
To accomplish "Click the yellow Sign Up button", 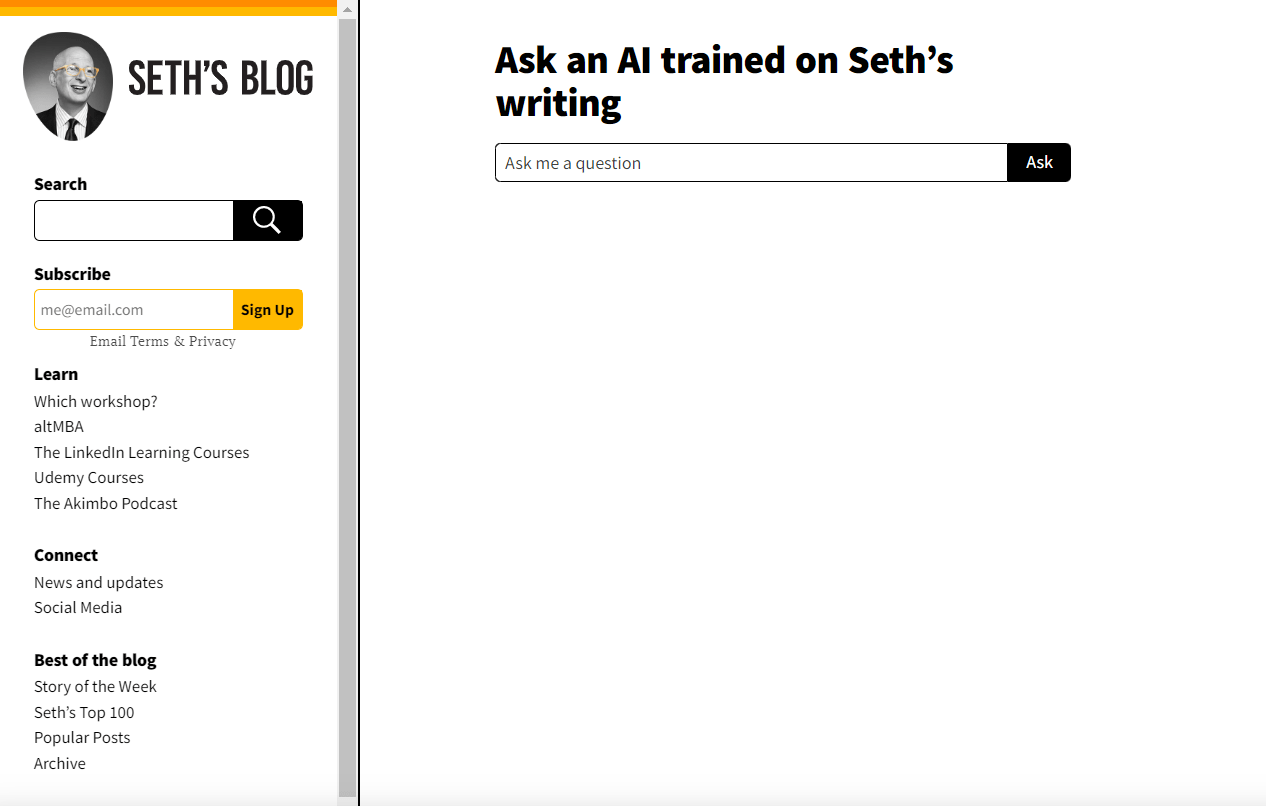I will (x=268, y=309).
